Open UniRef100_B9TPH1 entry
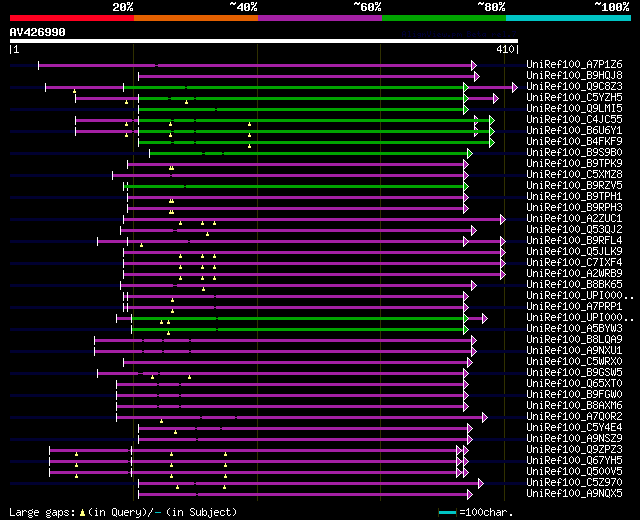 click(x=574, y=197)
